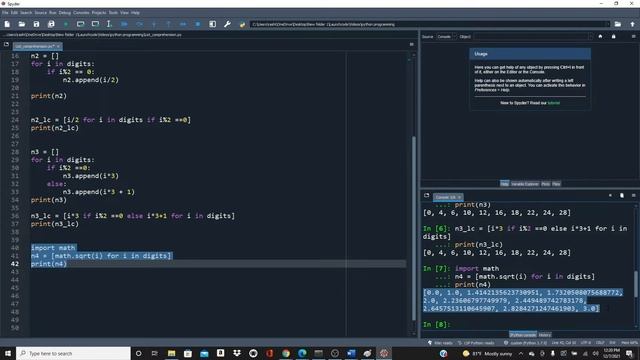Open the editor pane options menu
This screenshot has width=640, height=360.
coord(411,44)
